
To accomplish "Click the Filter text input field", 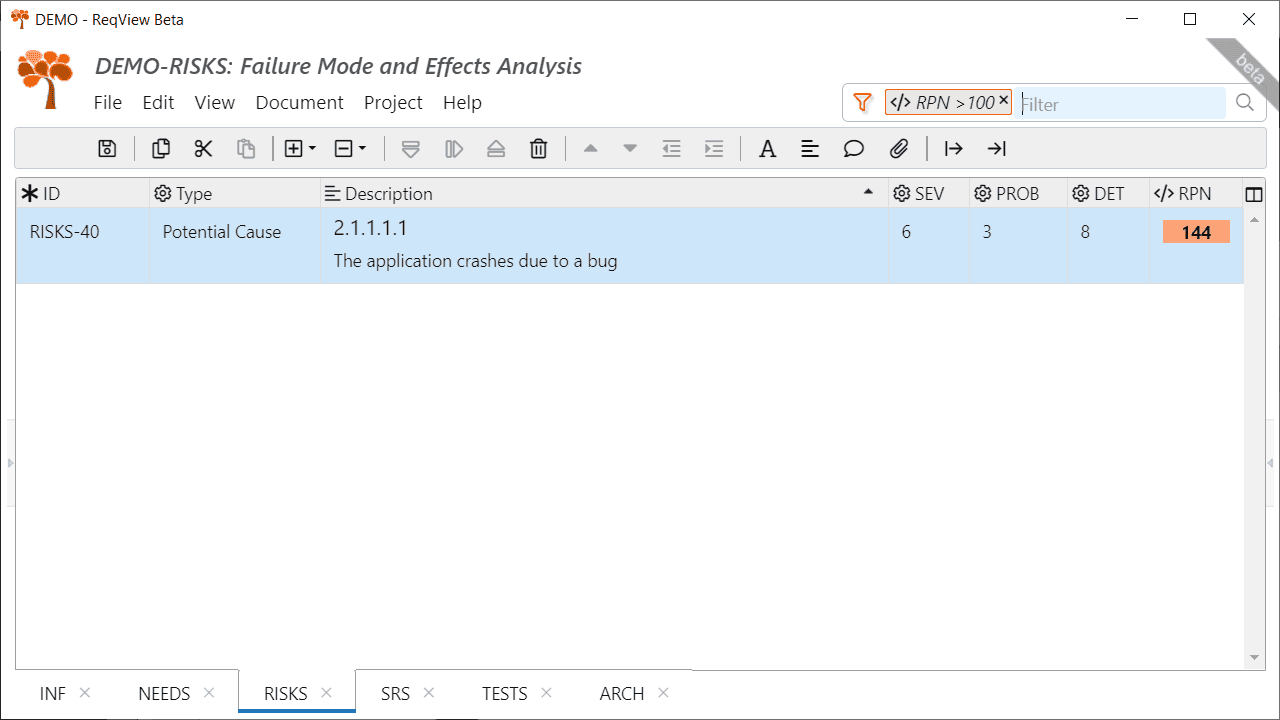I will click(x=1122, y=103).
